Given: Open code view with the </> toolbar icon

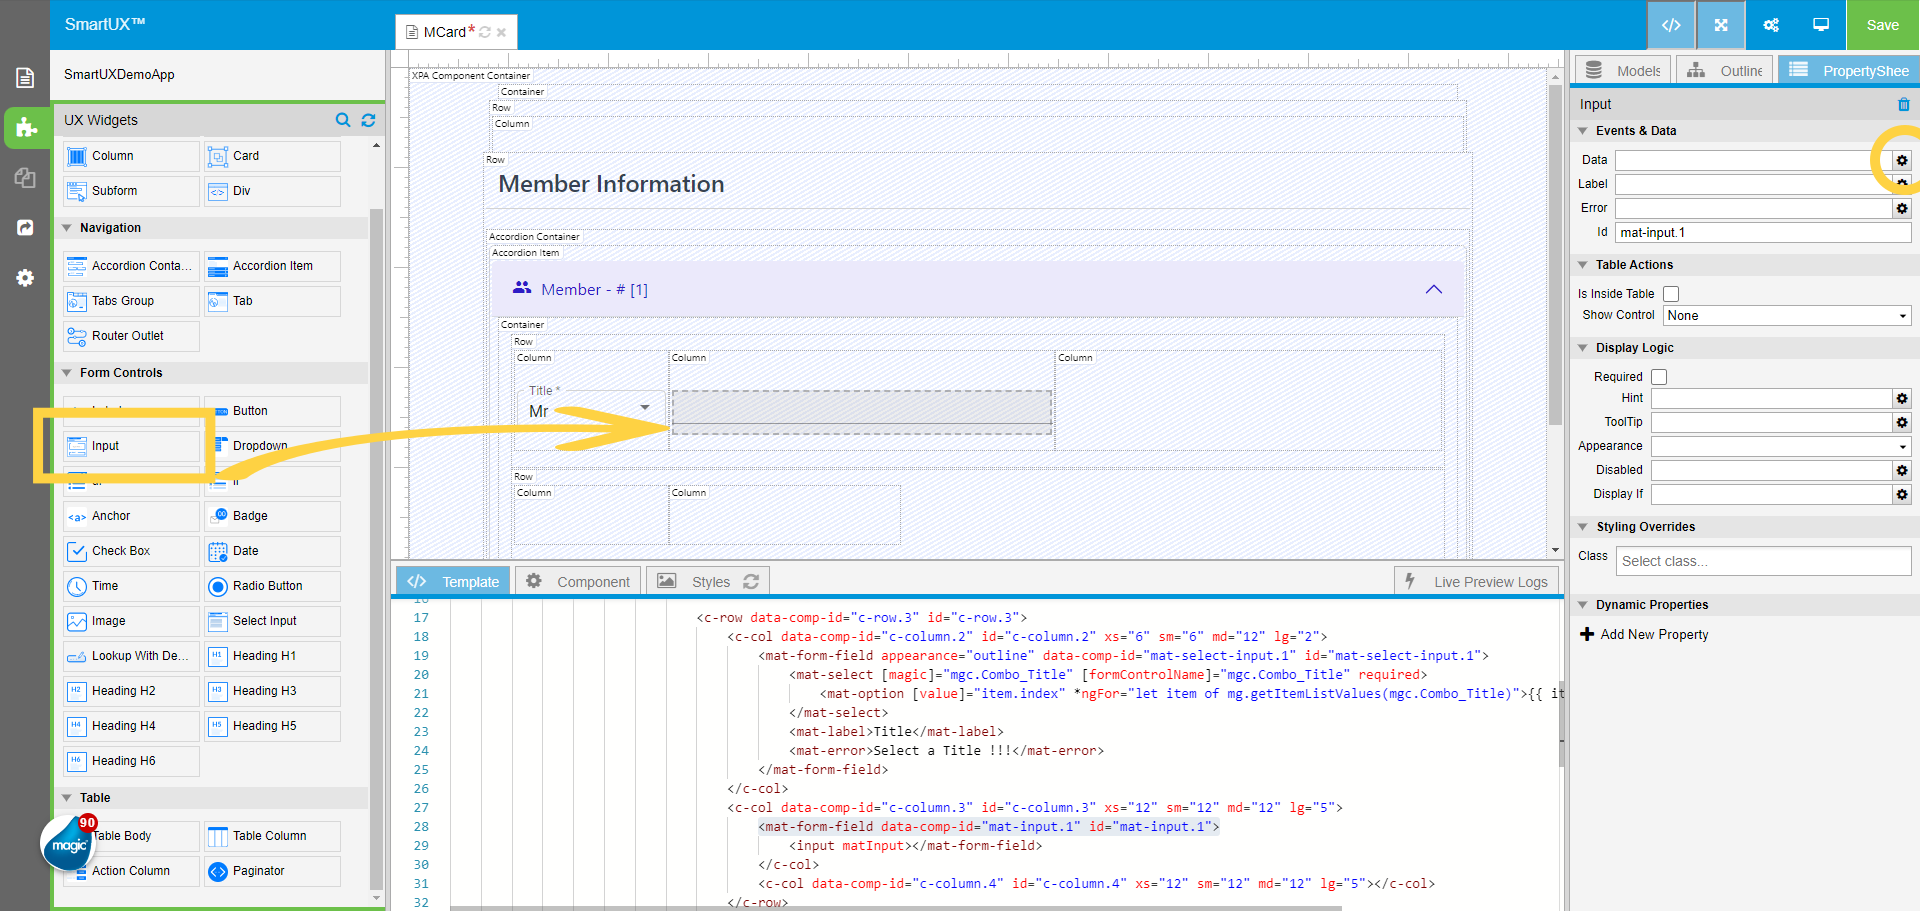Looking at the screenshot, I should pyautogui.click(x=1671, y=25).
